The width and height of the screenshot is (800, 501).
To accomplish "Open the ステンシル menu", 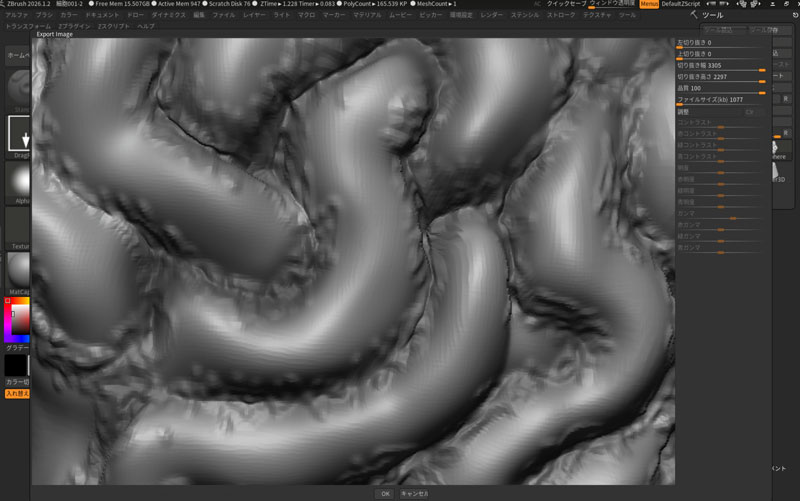I will coord(524,15).
